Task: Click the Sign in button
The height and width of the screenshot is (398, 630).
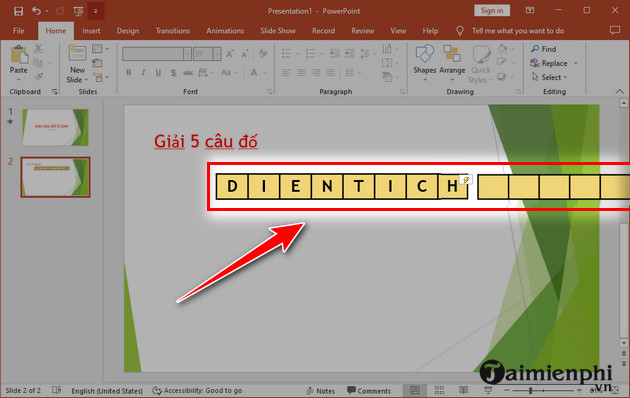Action: [x=492, y=11]
